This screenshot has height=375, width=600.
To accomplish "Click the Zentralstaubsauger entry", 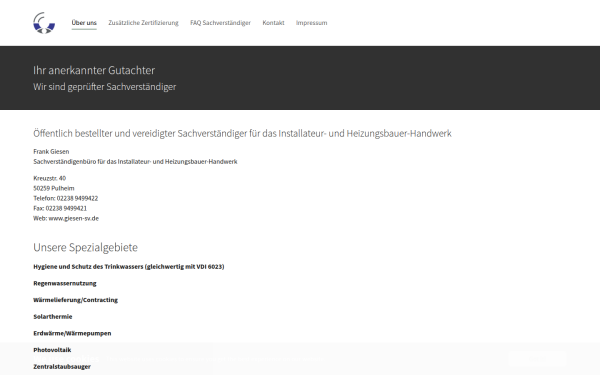I will pyautogui.click(x=62, y=367).
